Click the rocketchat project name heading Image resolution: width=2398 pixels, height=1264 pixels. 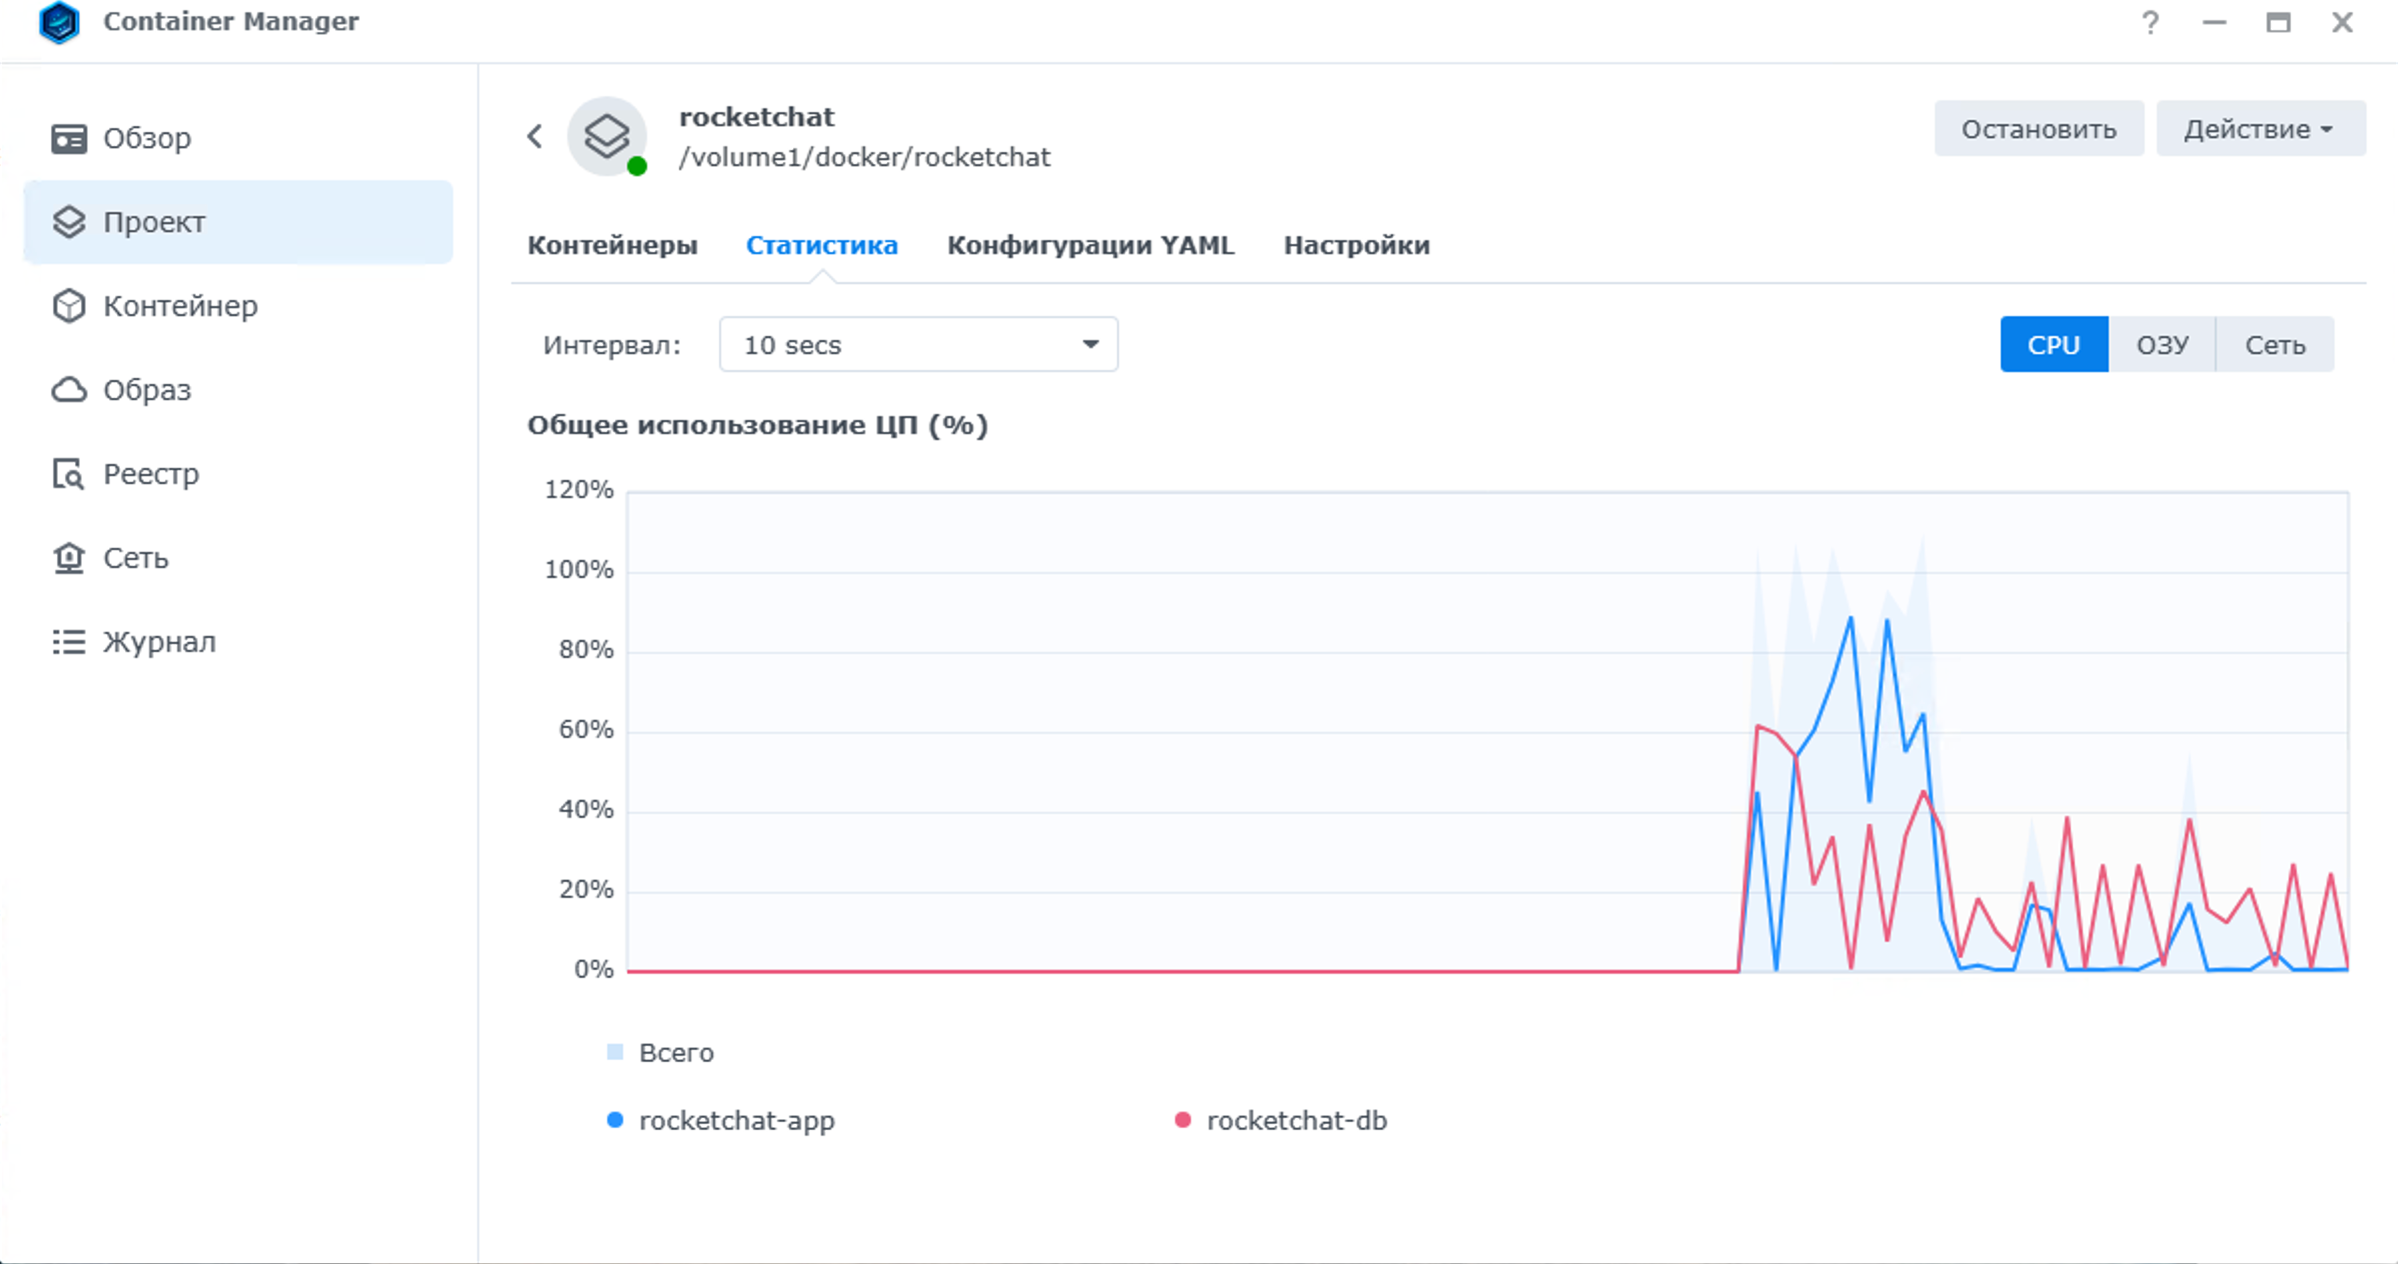(756, 117)
